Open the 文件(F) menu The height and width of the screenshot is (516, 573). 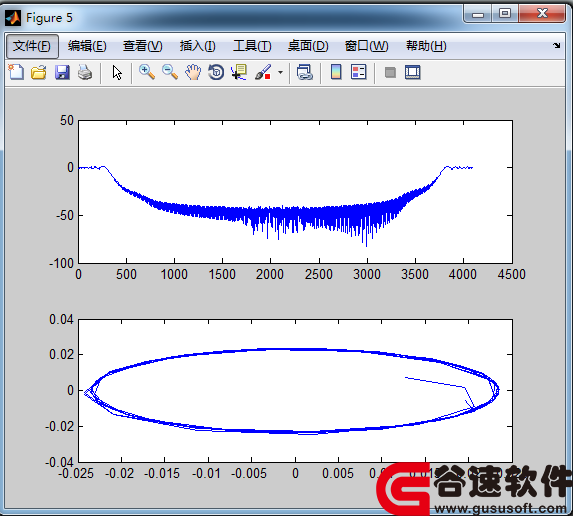[x=32, y=46]
